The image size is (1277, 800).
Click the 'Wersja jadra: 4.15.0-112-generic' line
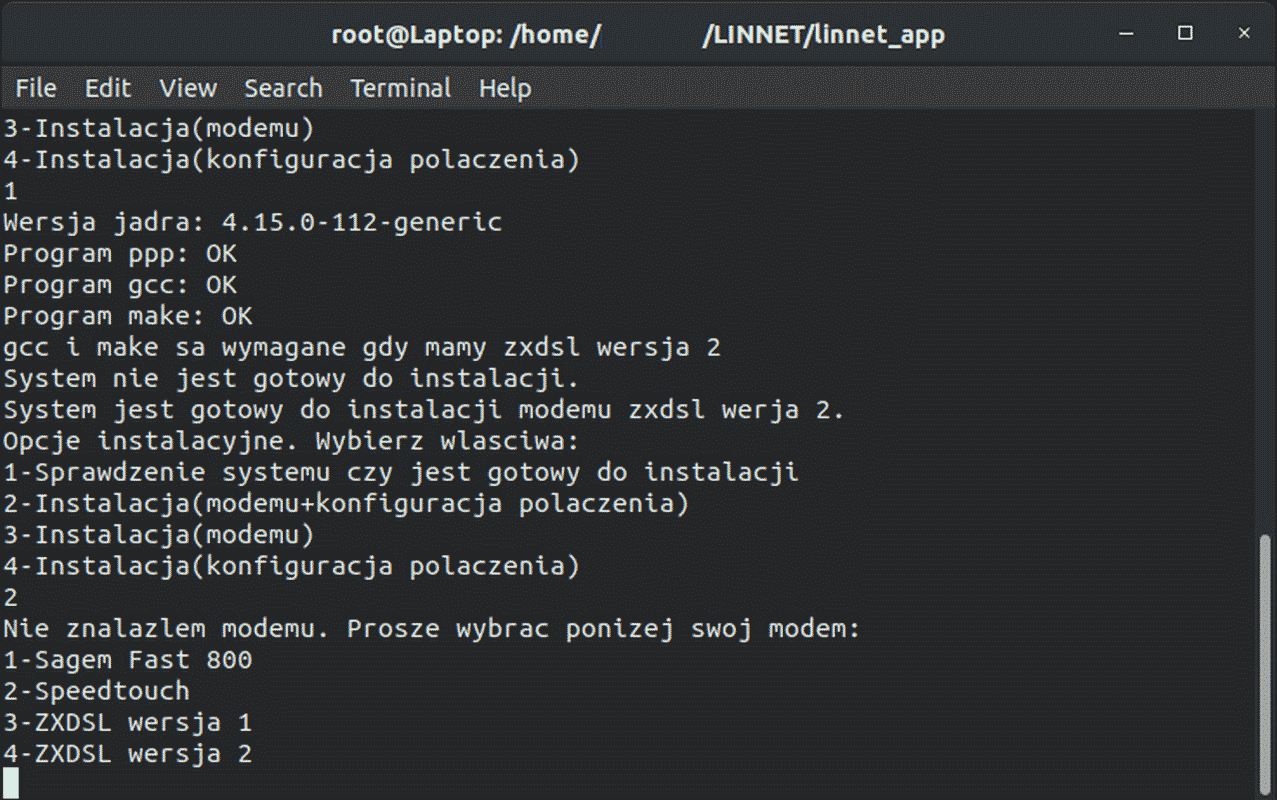(x=253, y=222)
